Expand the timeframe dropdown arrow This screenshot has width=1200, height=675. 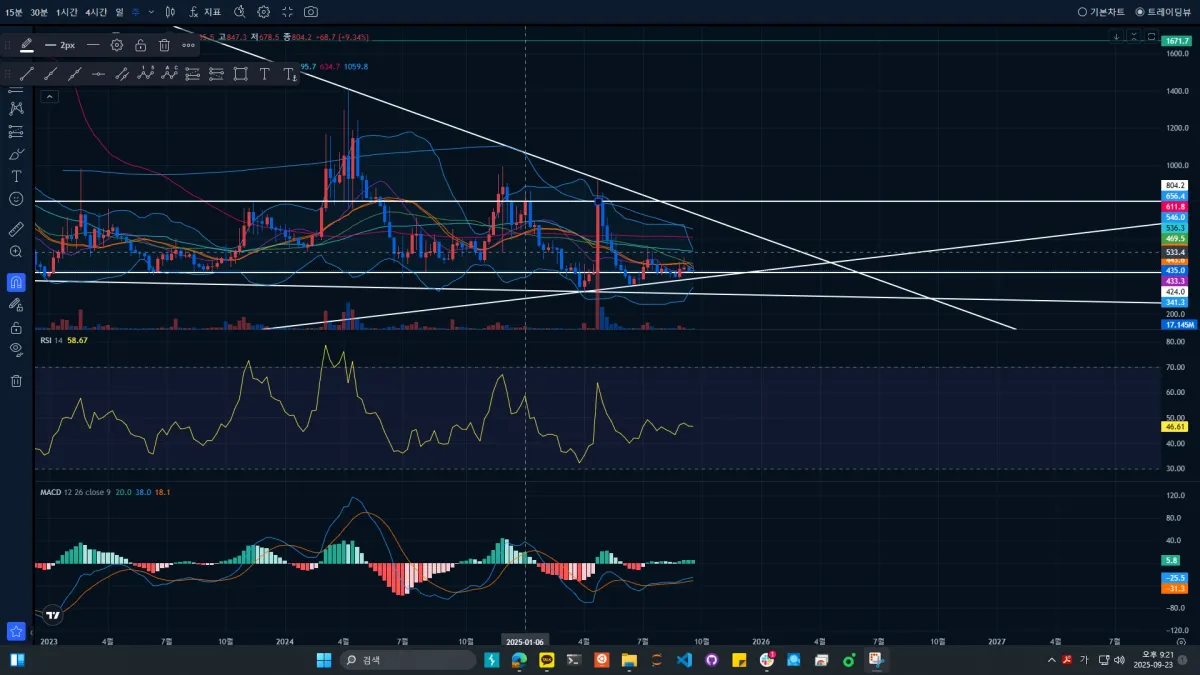[150, 12]
